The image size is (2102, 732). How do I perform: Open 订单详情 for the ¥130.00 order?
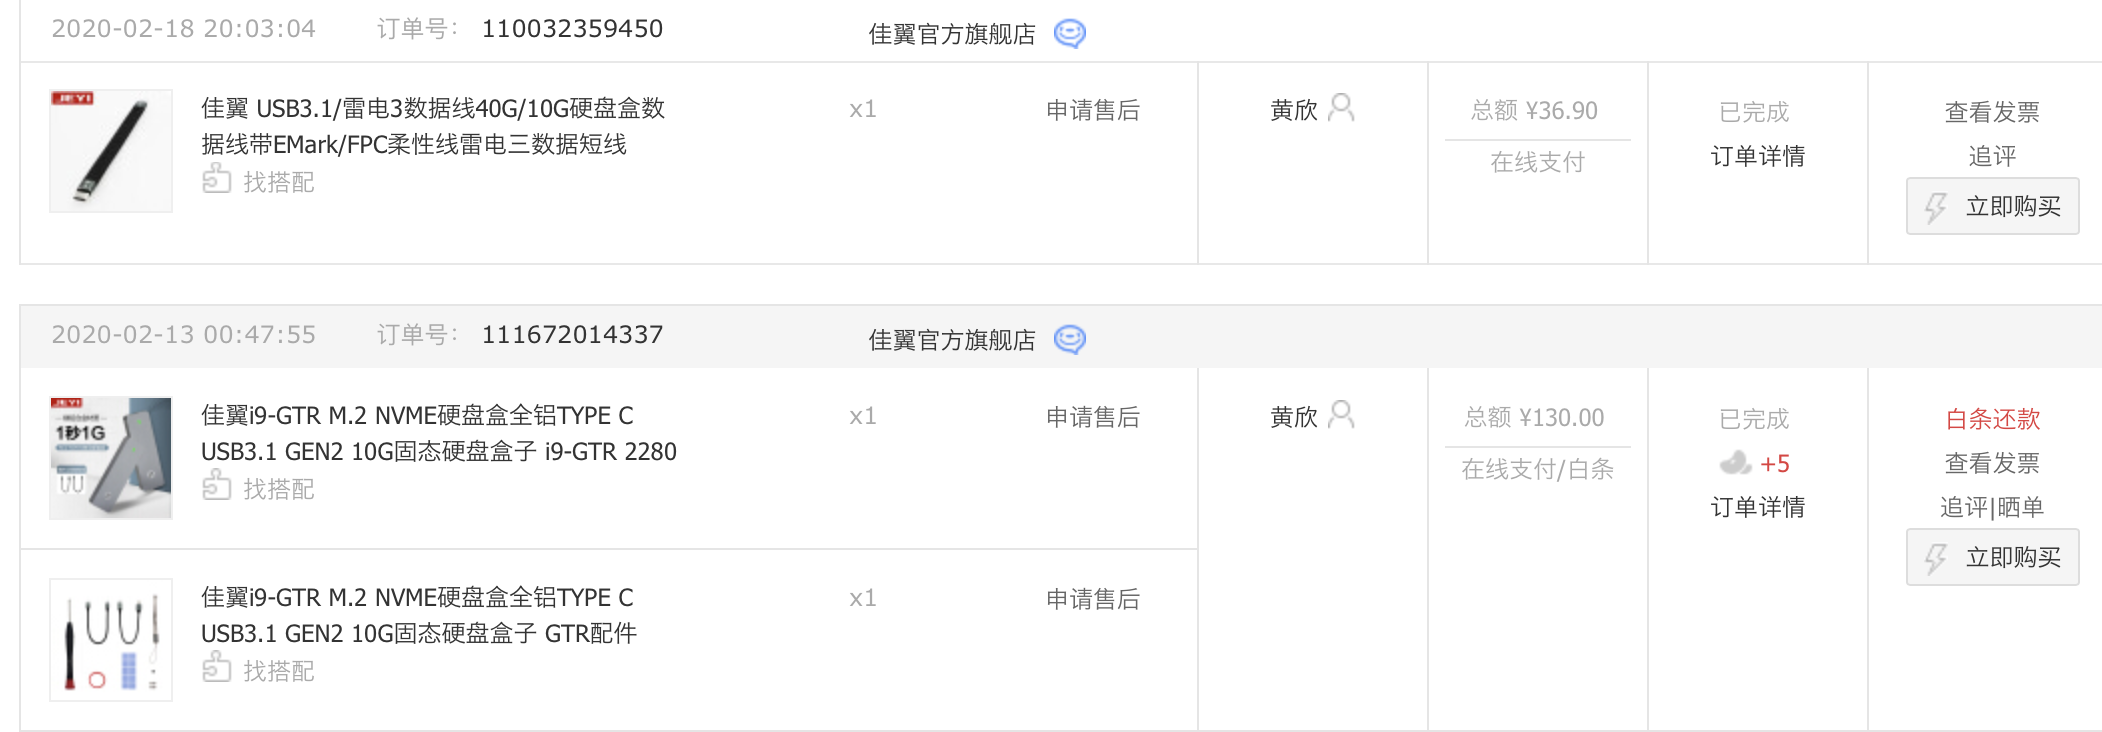[1757, 507]
